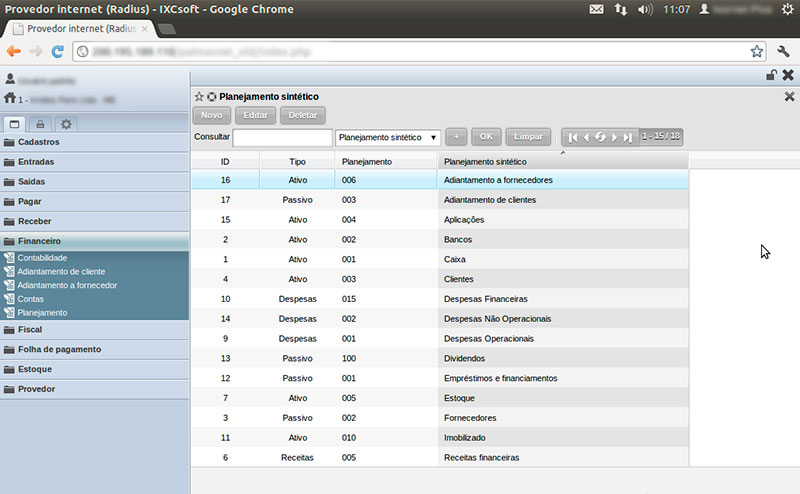Click the home icon in sidebar header
Viewport: 800px width, 494px height.
pyautogui.click(x=10, y=98)
